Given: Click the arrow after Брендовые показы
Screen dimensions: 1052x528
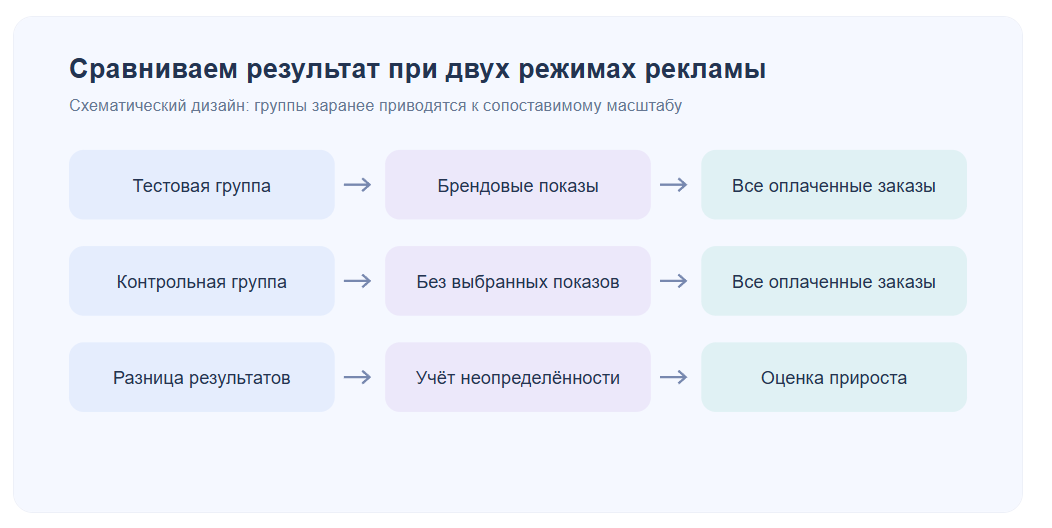Looking at the screenshot, I should pos(674,184).
